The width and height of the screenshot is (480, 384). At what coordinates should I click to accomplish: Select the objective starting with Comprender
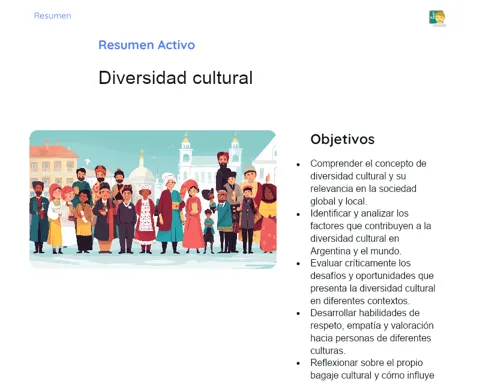368,182
